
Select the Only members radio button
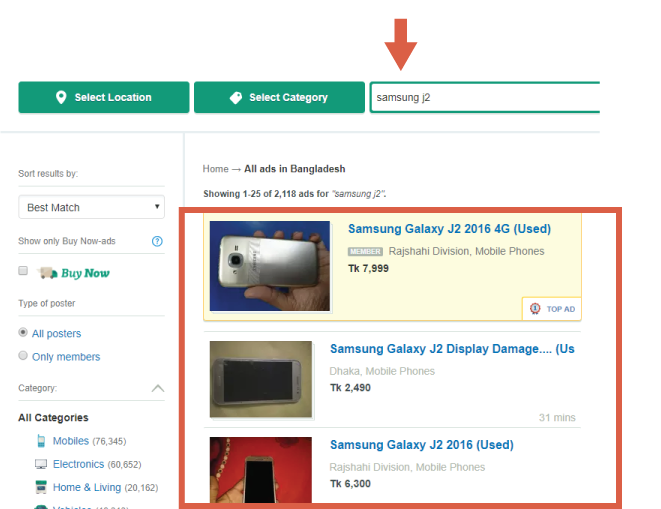pyautogui.click(x=23, y=355)
